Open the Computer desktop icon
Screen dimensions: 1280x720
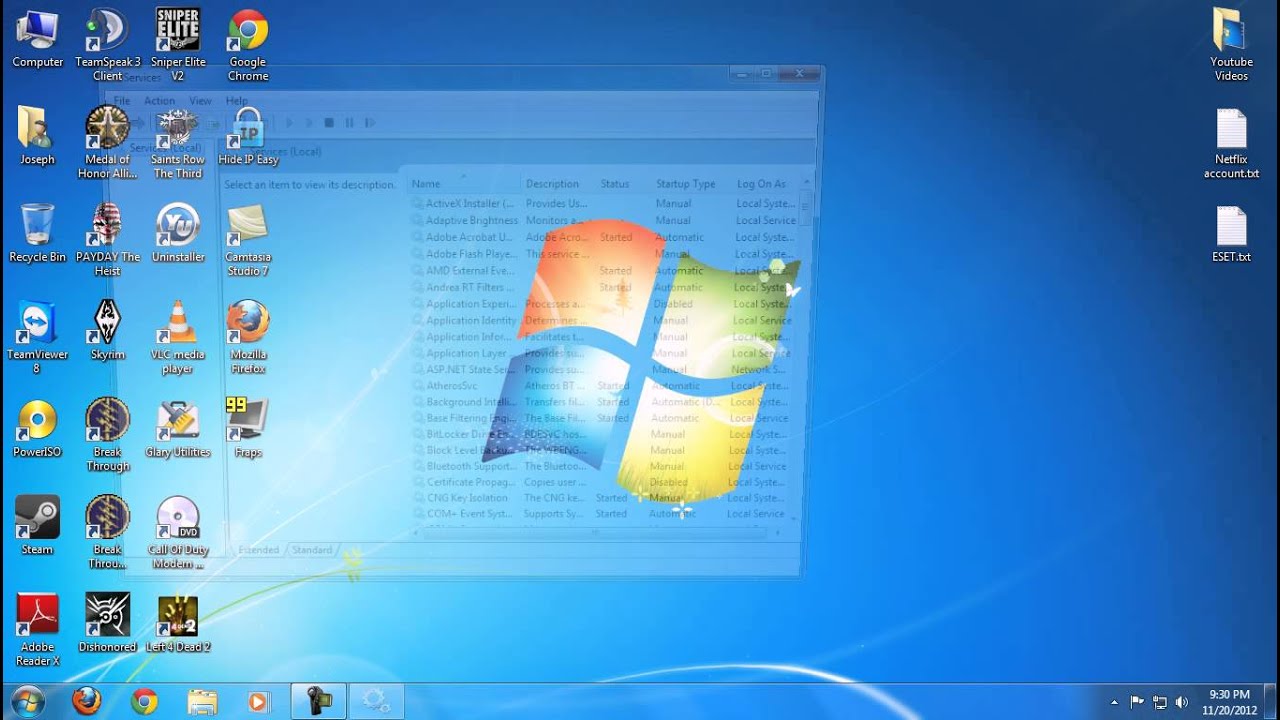(x=37, y=40)
